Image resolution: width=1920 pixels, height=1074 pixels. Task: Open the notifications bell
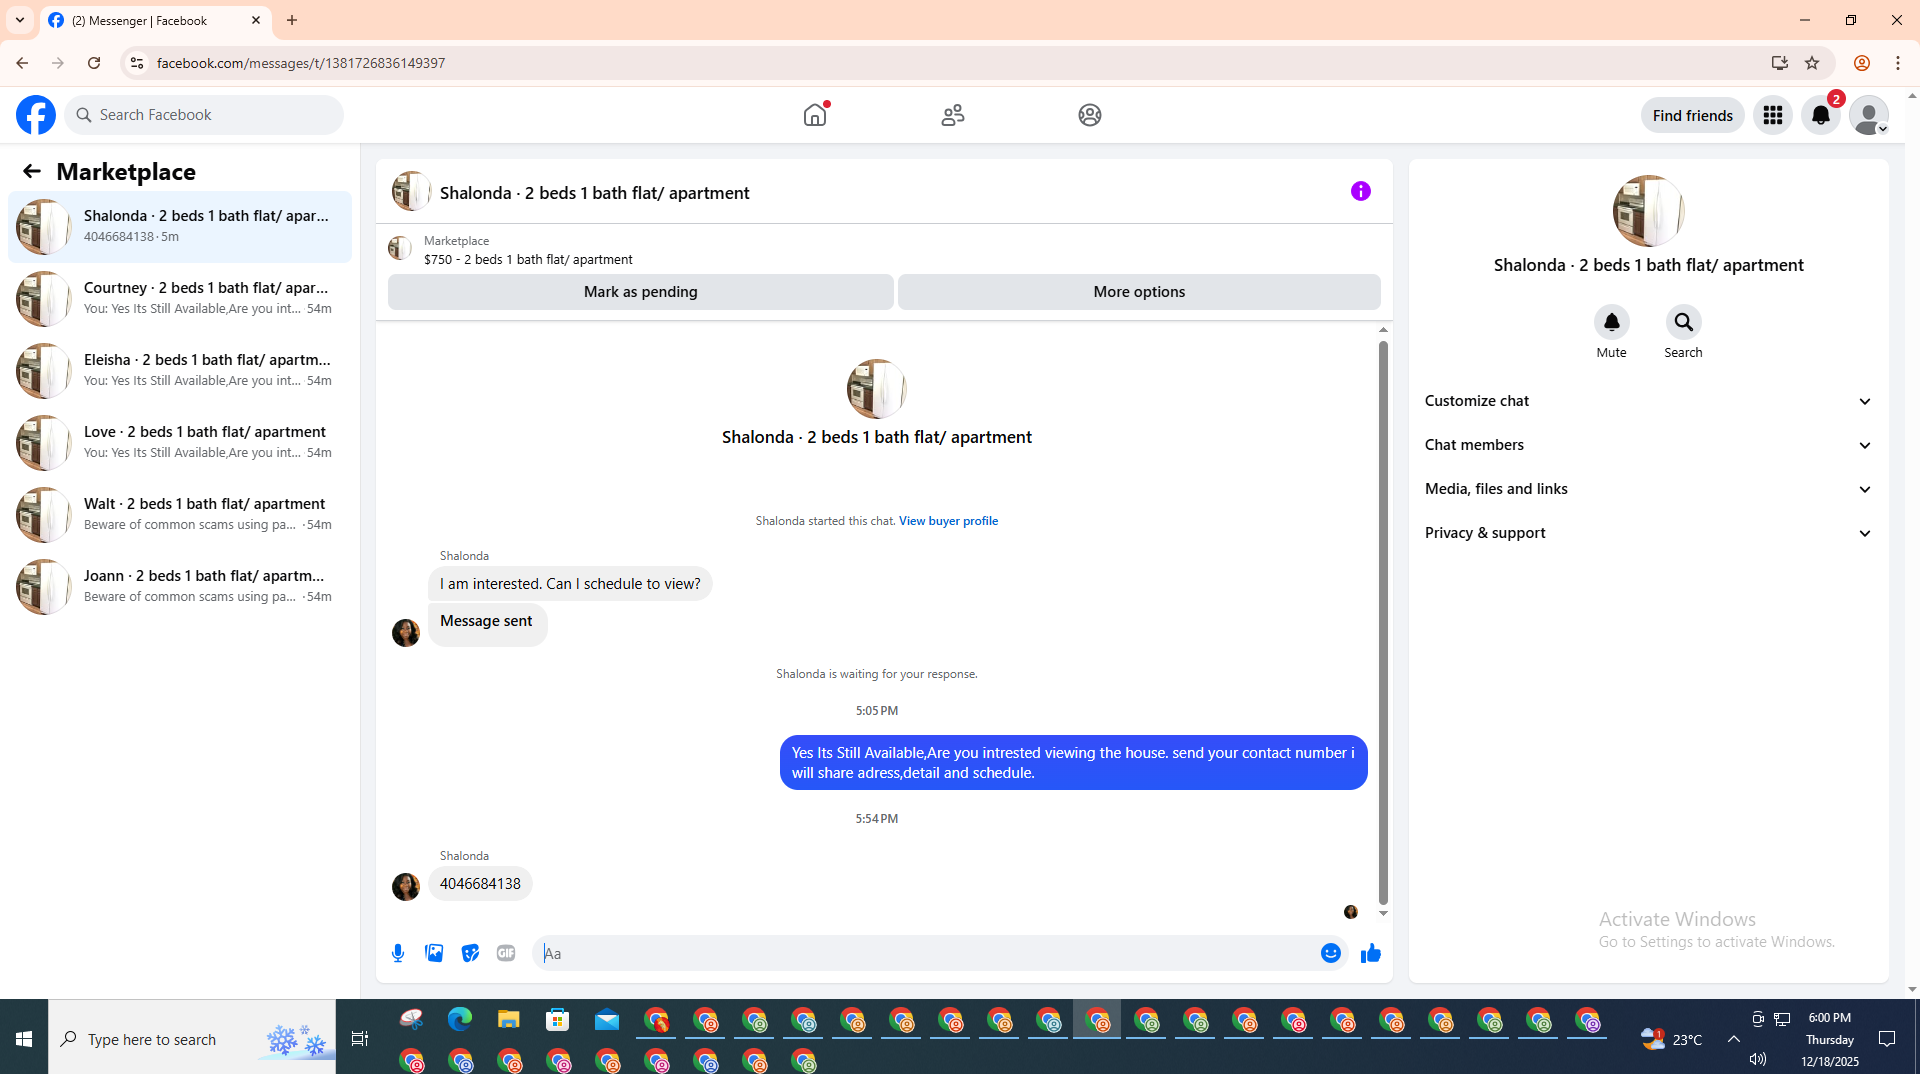coord(1821,115)
